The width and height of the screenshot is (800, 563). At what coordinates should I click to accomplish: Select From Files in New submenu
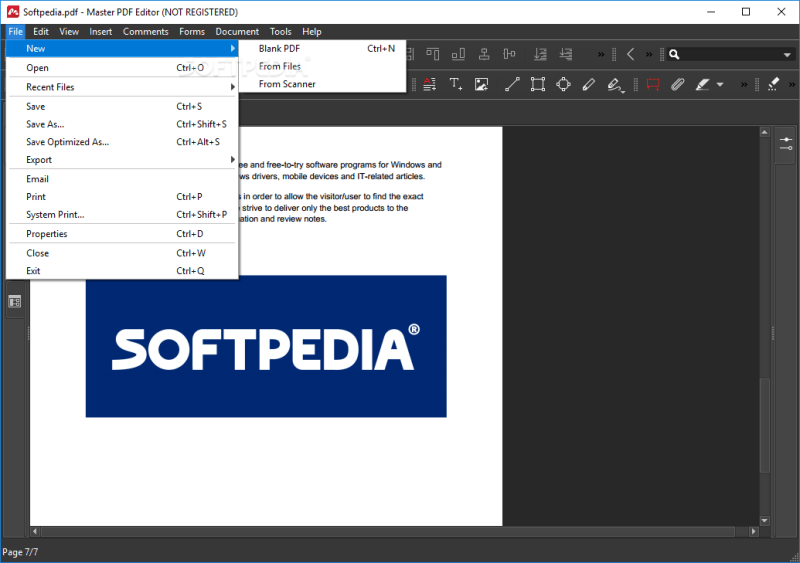(x=322, y=66)
